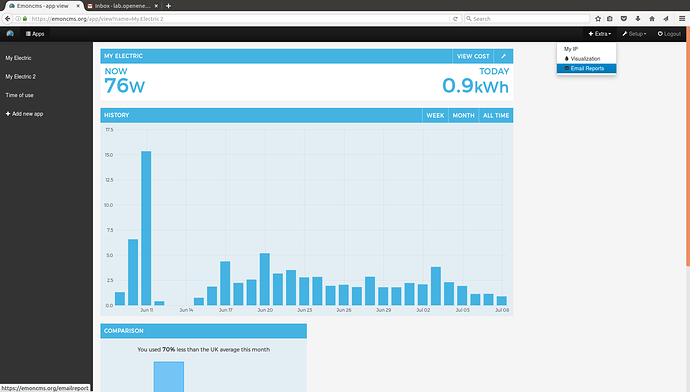Click the VIEW COST button
The width and height of the screenshot is (690, 392).
[473, 56]
